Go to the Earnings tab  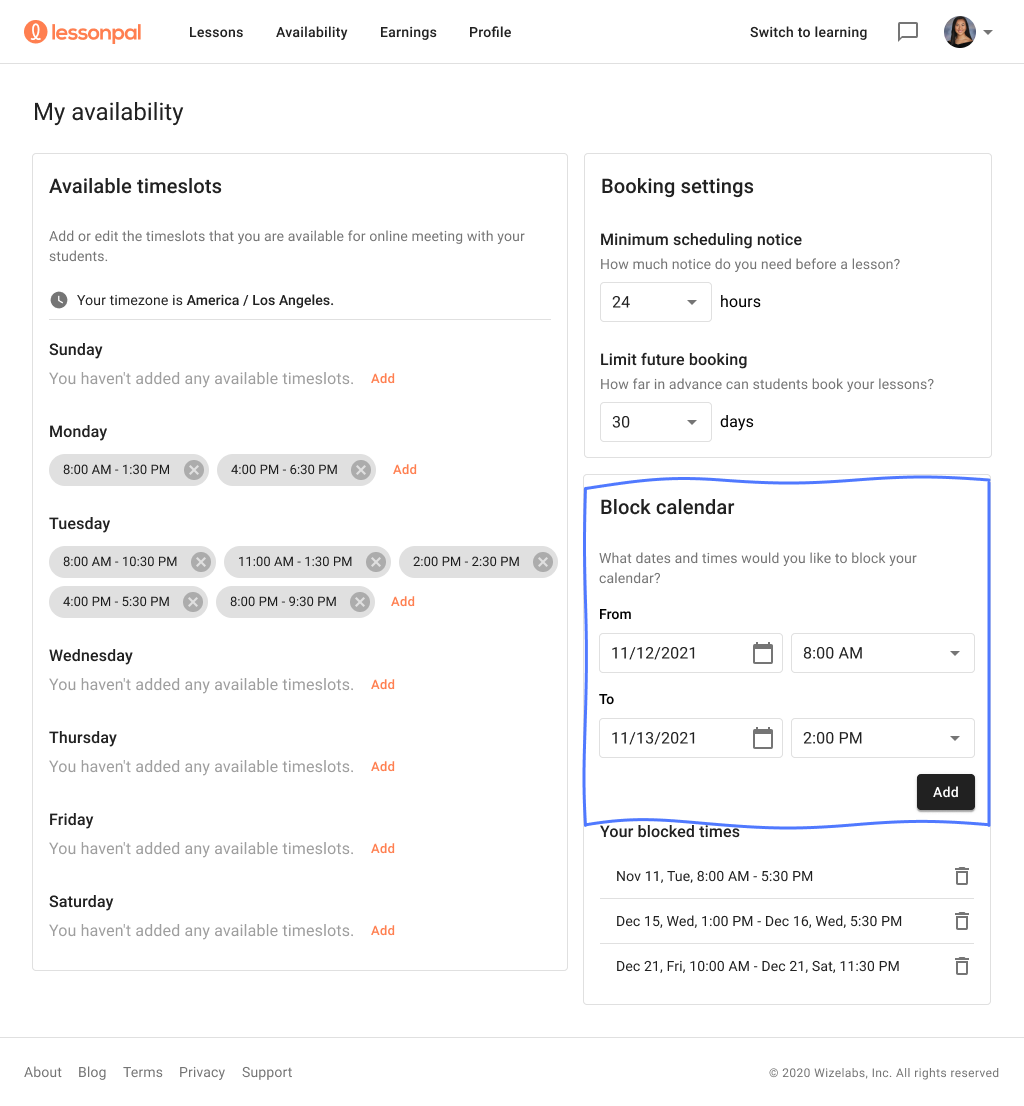pos(408,32)
